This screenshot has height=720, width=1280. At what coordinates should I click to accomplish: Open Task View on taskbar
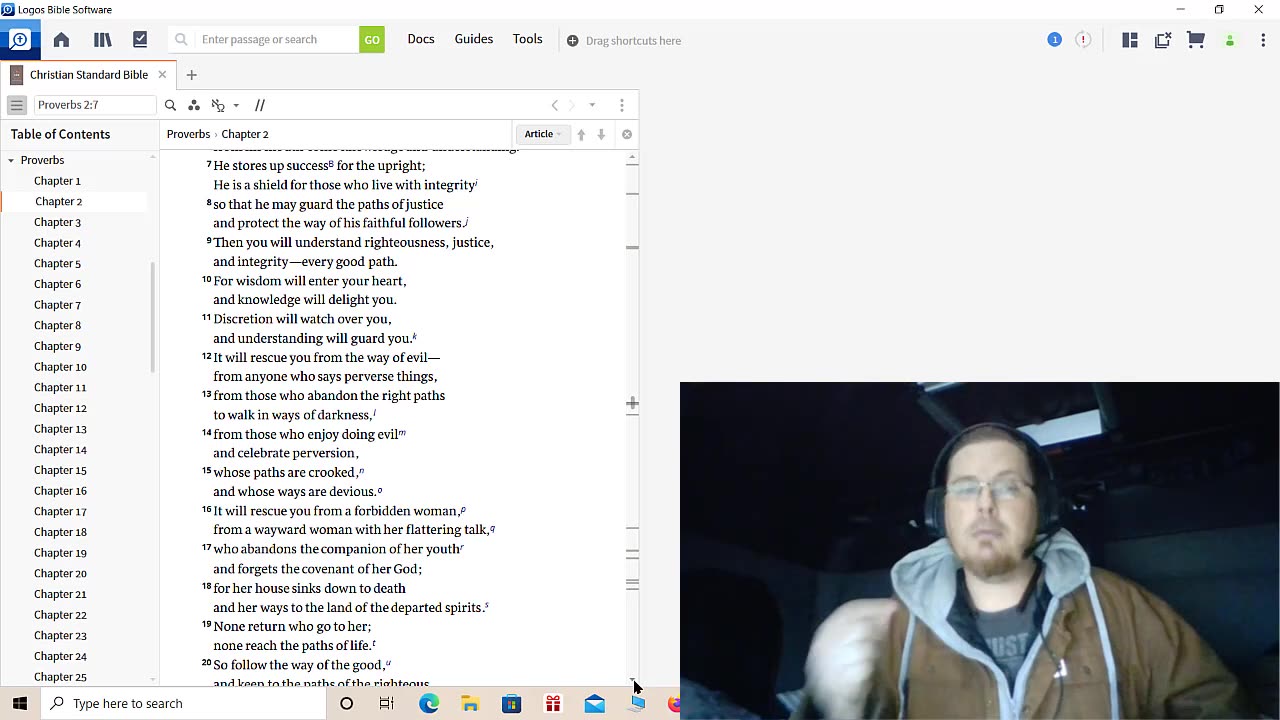[387, 704]
